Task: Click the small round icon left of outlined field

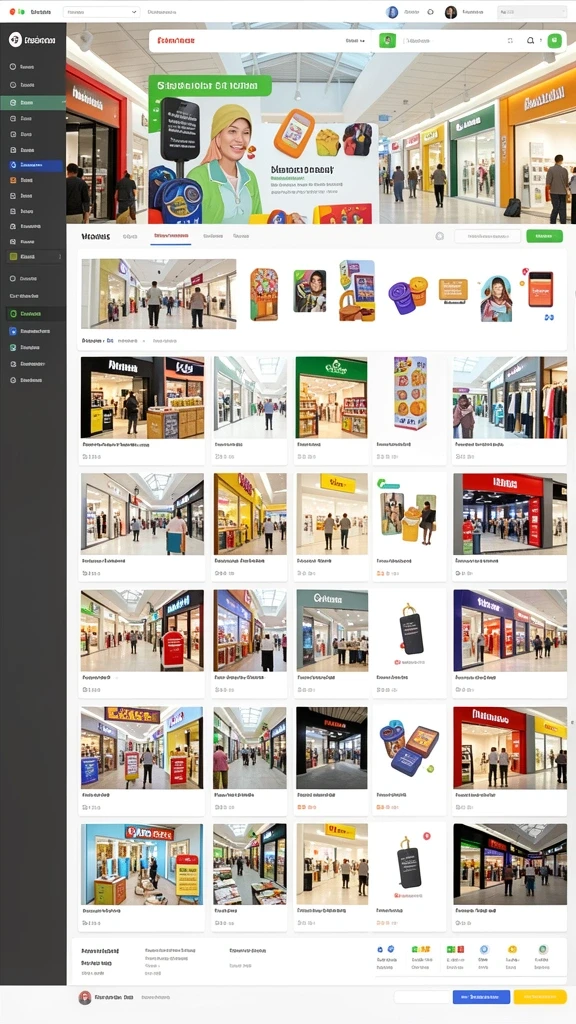Action: (x=440, y=236)
